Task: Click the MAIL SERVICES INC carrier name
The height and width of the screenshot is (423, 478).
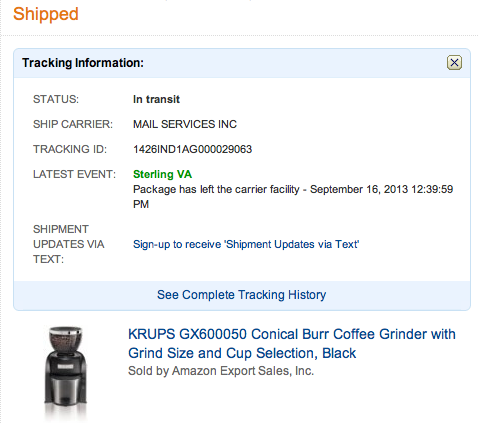Action: 185,124
